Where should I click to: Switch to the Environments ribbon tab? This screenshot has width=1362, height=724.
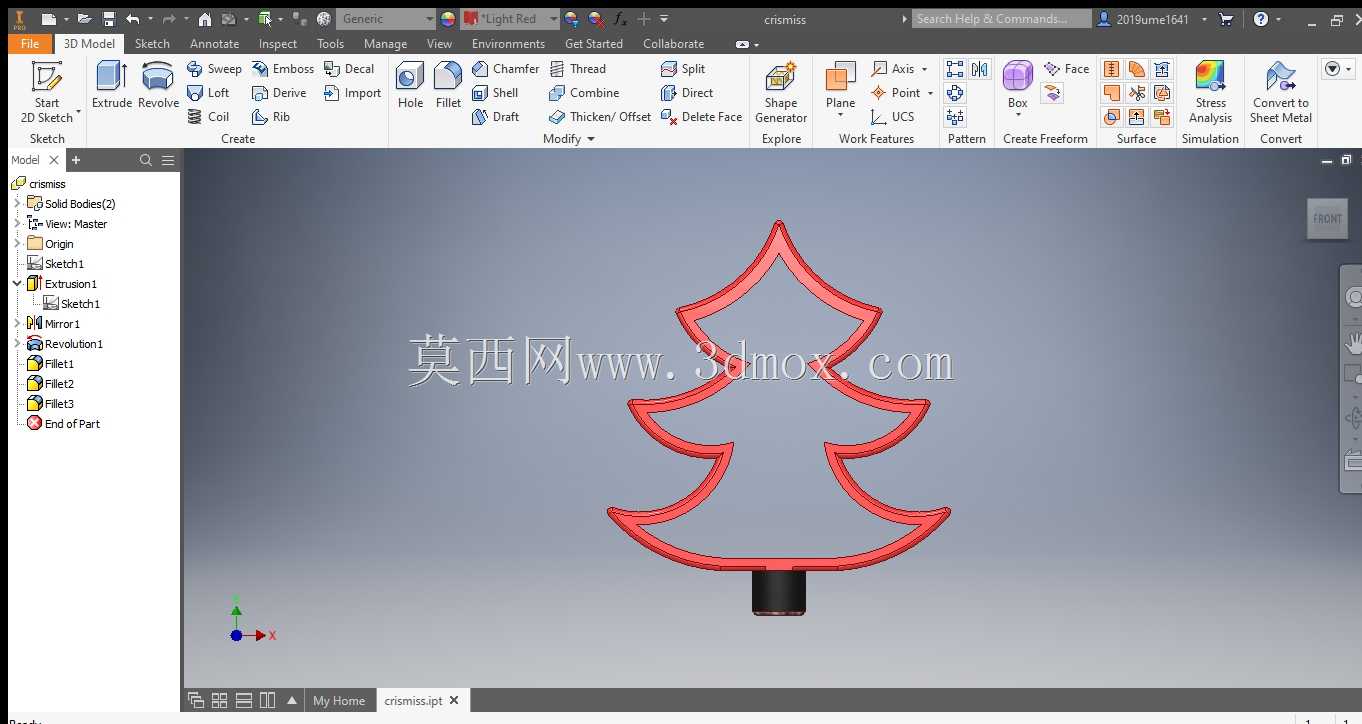[x=508, y=44]
